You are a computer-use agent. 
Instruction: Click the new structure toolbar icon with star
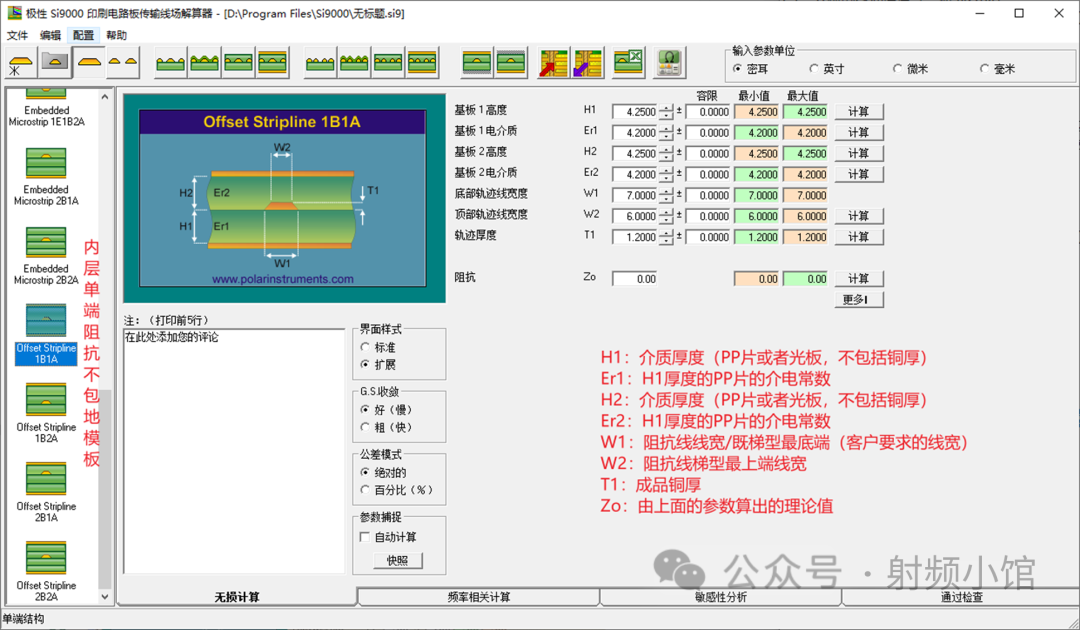pyautogui.click(x=20, y=63)
